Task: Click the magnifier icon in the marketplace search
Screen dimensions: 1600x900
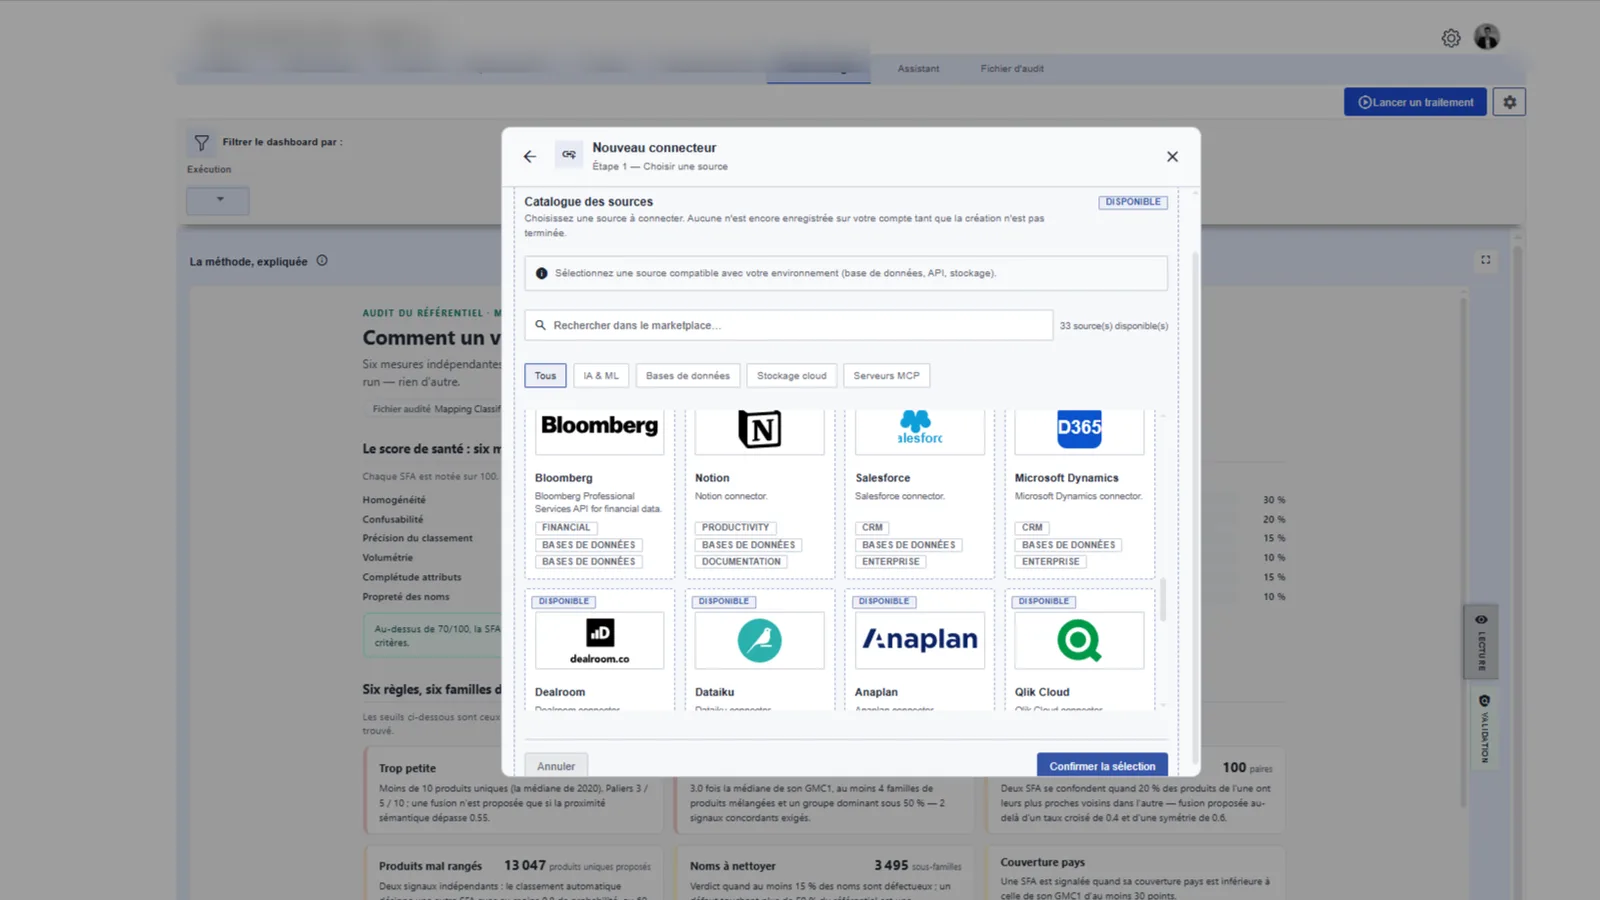Action: 540,325
